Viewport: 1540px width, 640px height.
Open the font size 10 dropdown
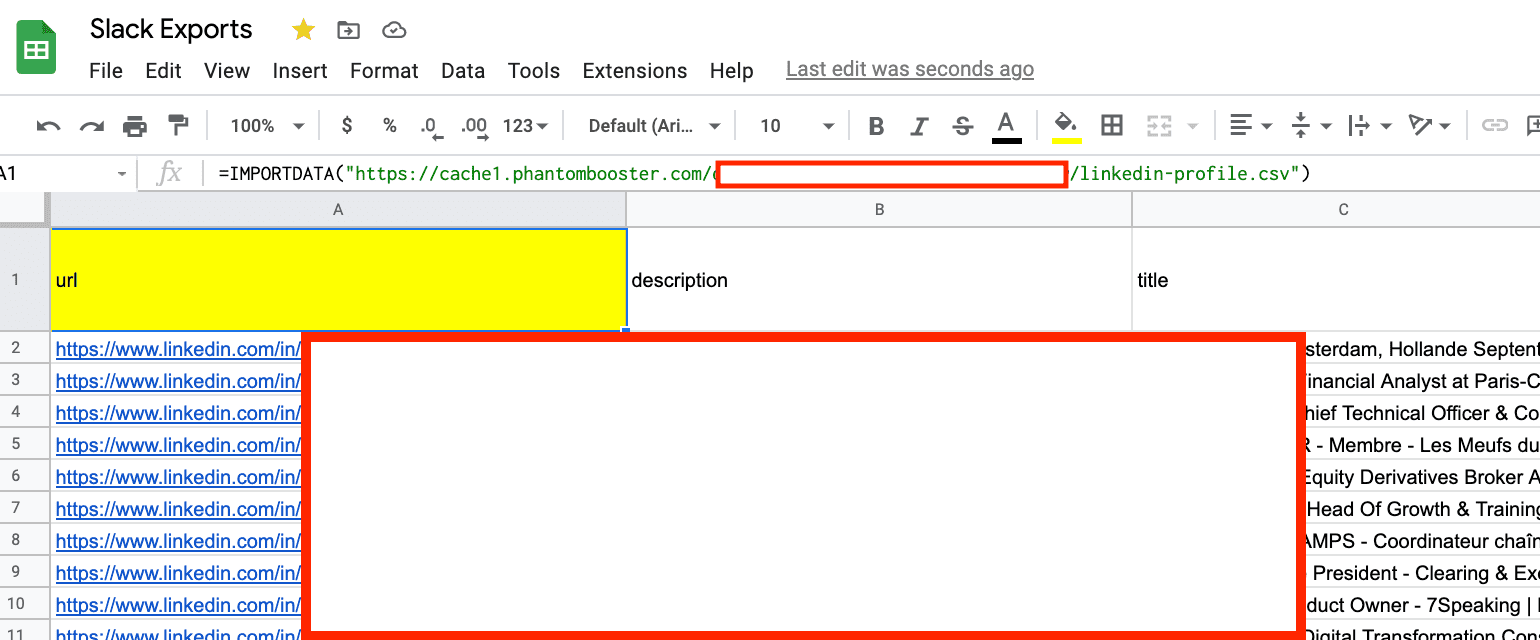[797, 126]
